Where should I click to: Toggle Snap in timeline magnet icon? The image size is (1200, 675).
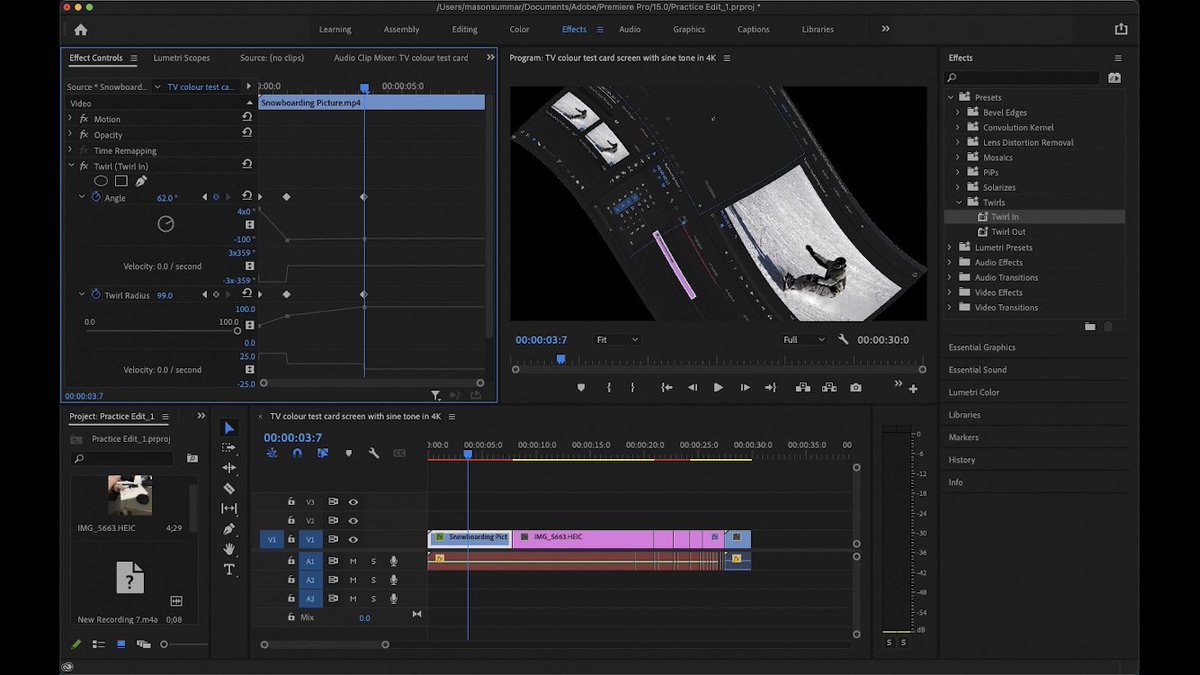pyautogui.click(x=297, y=453)
